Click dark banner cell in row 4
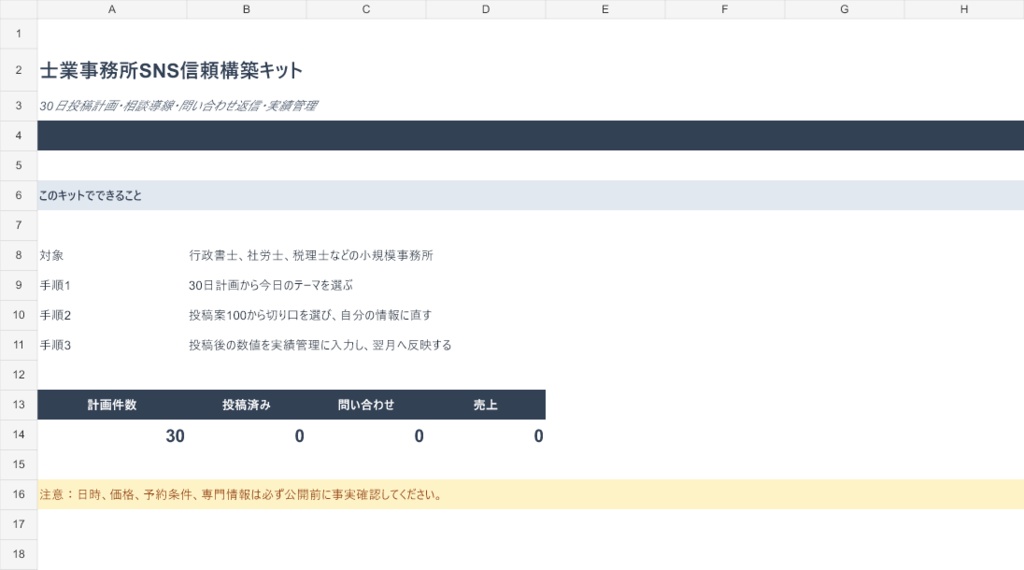Viewport: 1024px width, 570px height. pyautogui.click(x=530, y=135)
